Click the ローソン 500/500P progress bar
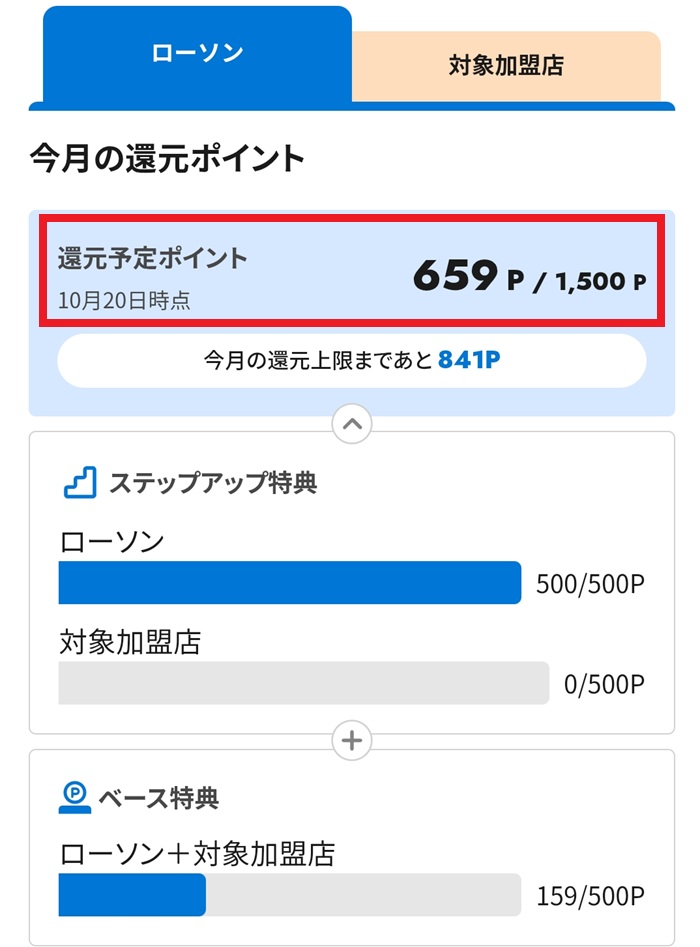This screenshot has width=700, height=947. point(290,583)
